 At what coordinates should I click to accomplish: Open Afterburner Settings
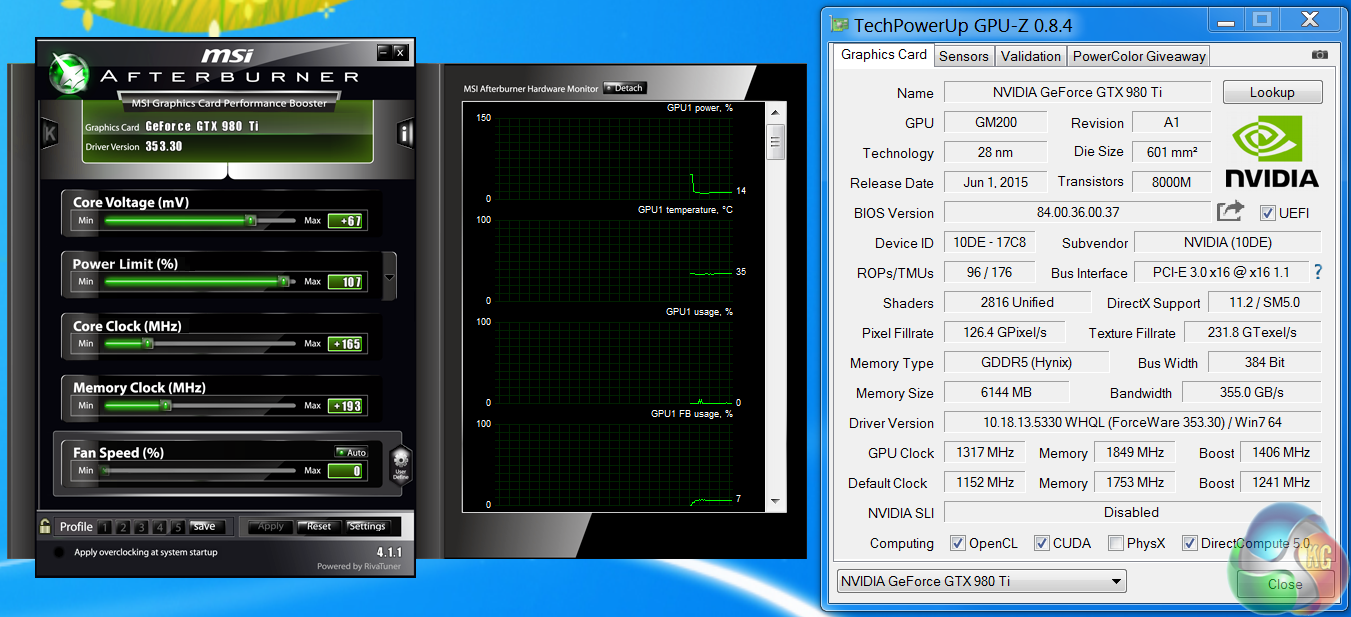pos(367,526)
